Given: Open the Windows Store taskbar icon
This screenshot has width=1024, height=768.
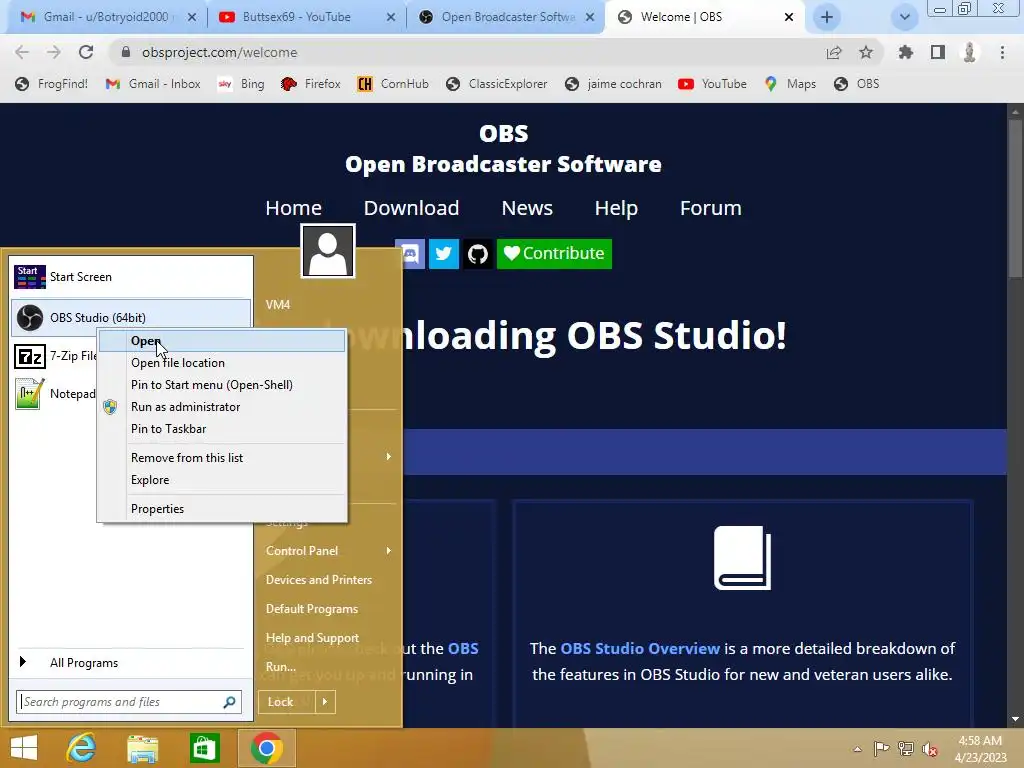Looking at the screenshot, I should point(204,748).
